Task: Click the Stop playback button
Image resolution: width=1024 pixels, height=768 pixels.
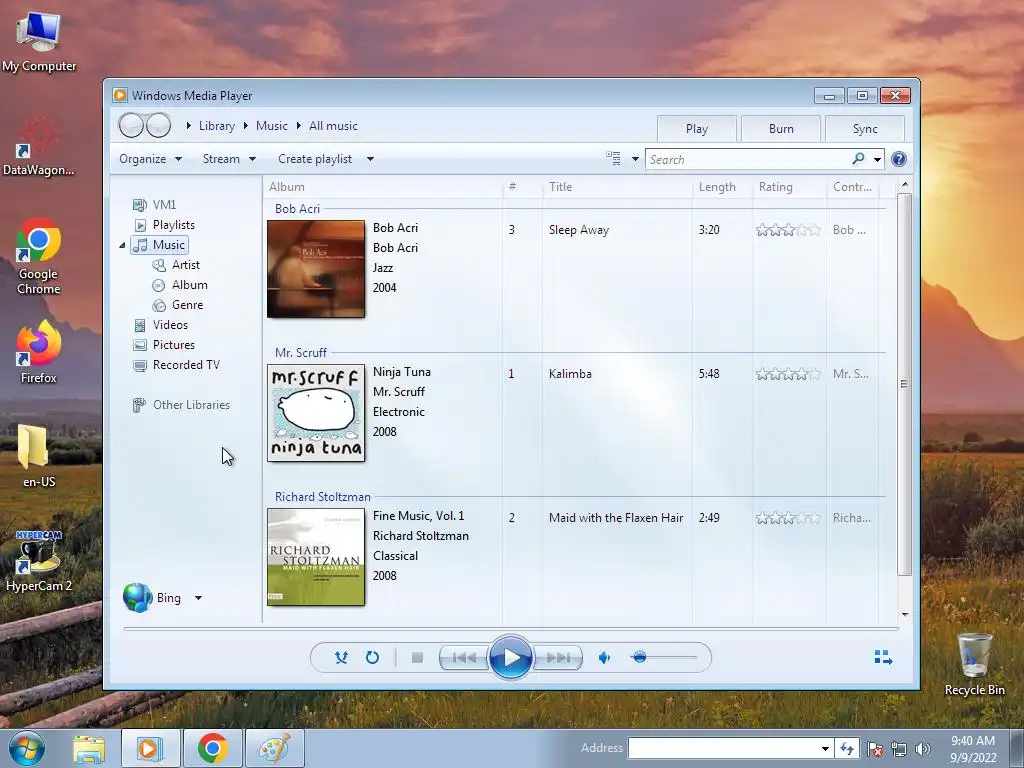Action: (x=417, y=658)
